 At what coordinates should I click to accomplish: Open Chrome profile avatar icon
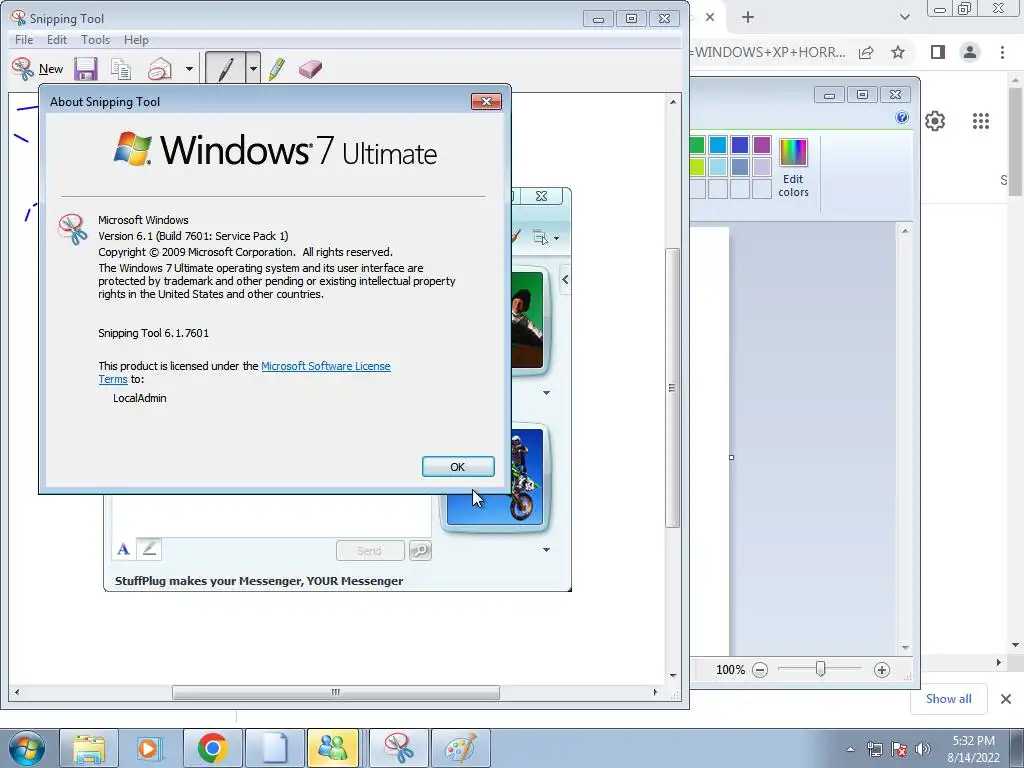coord(970,52)
